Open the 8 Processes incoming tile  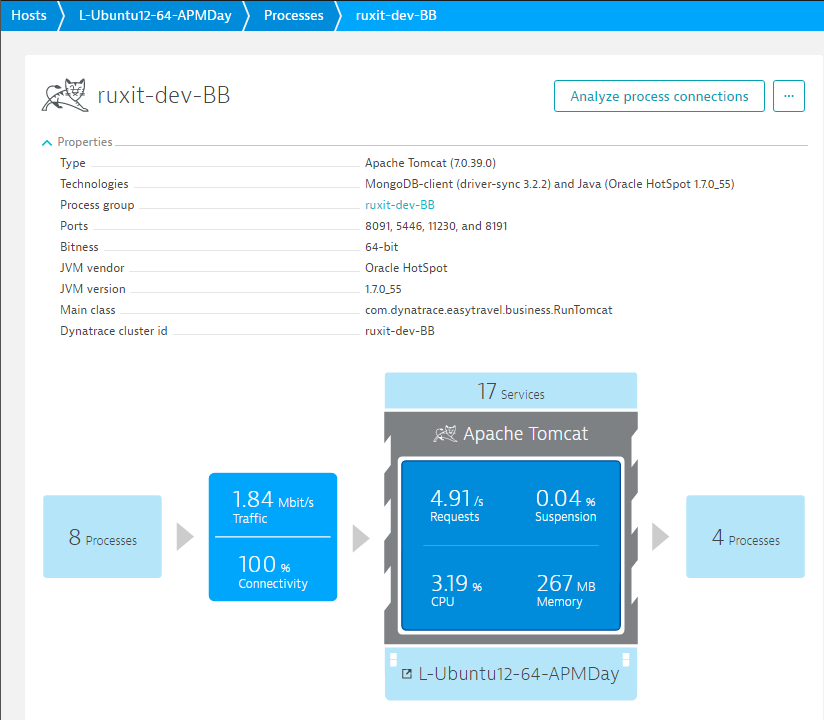click(102, 537)
